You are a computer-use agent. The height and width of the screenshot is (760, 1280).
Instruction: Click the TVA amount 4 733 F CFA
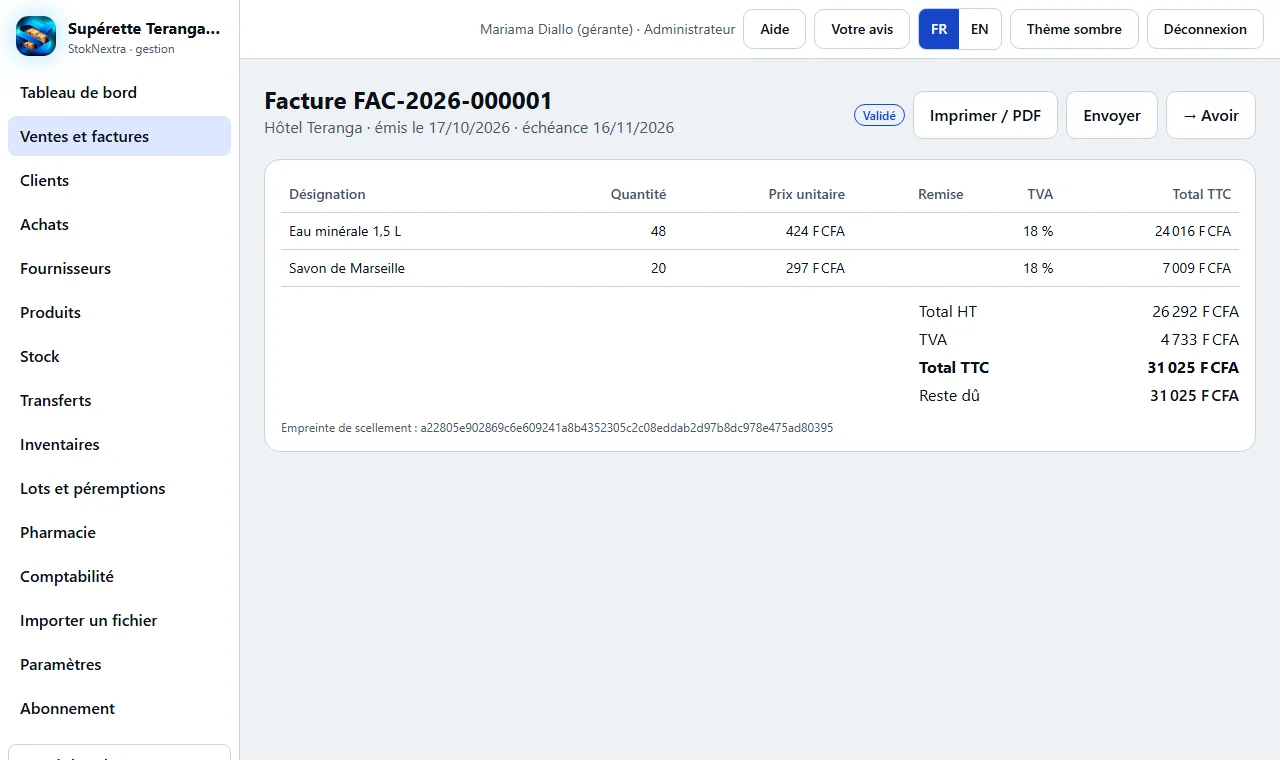(1200, 339)
